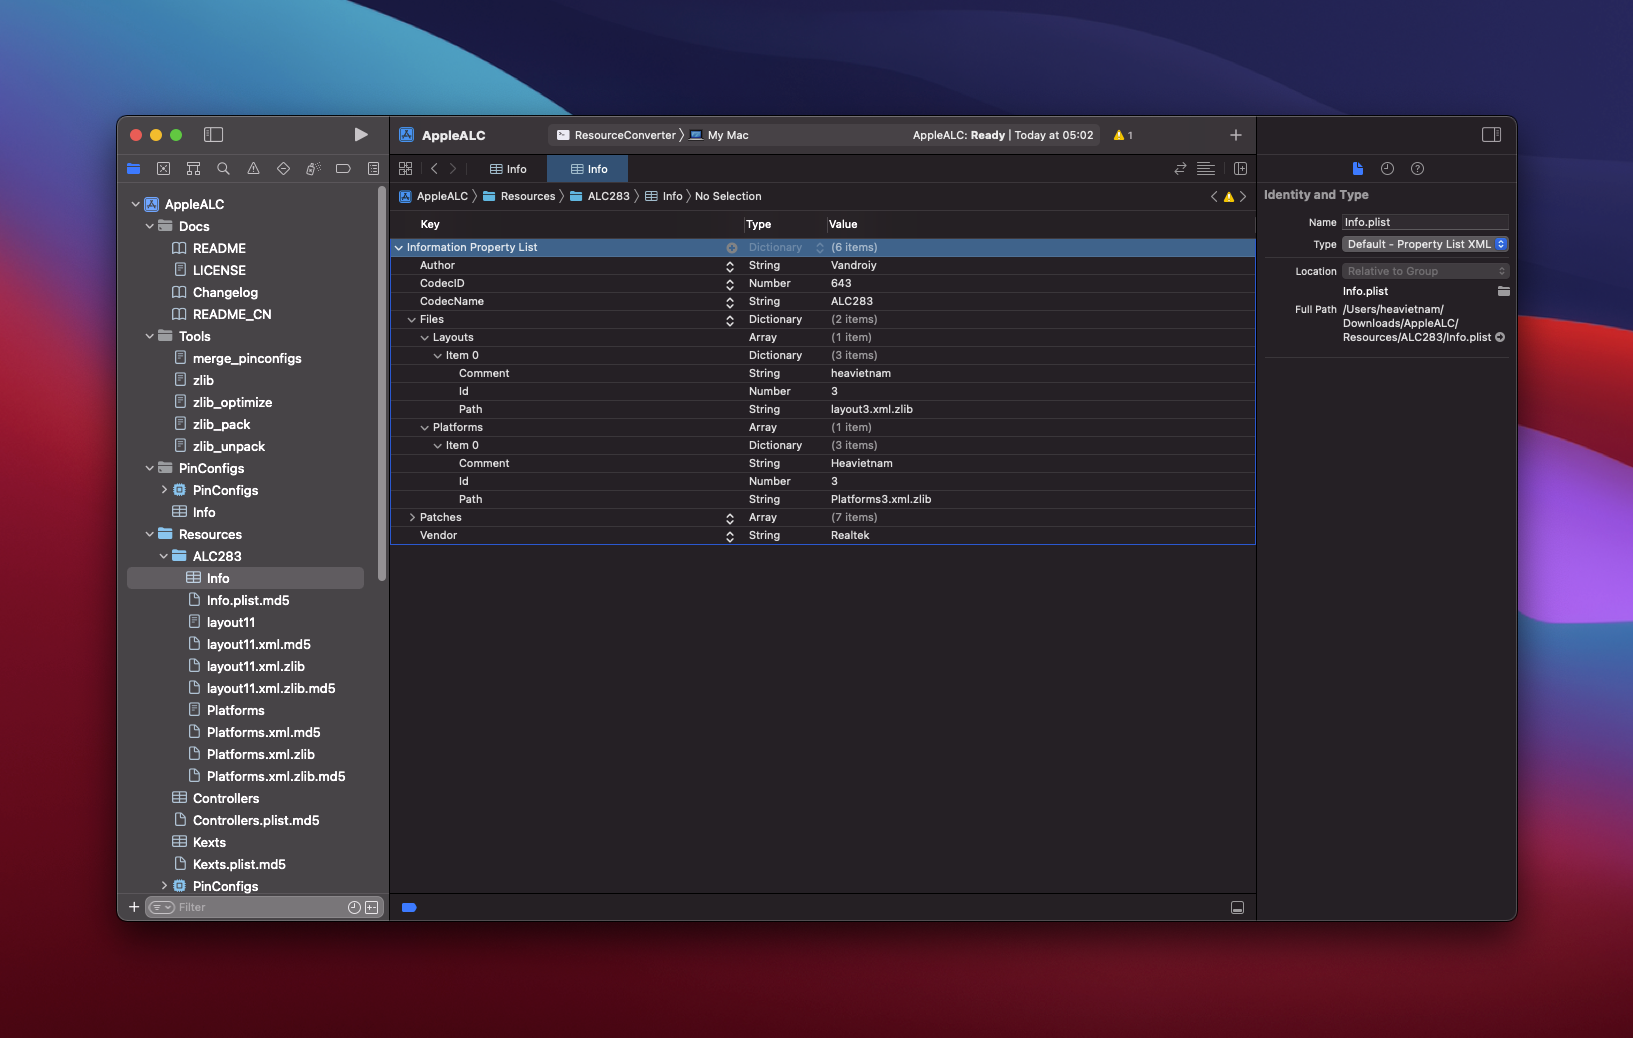Open README in the Docs group
The image size is (1633, 1038).
(x=219, y=248)
